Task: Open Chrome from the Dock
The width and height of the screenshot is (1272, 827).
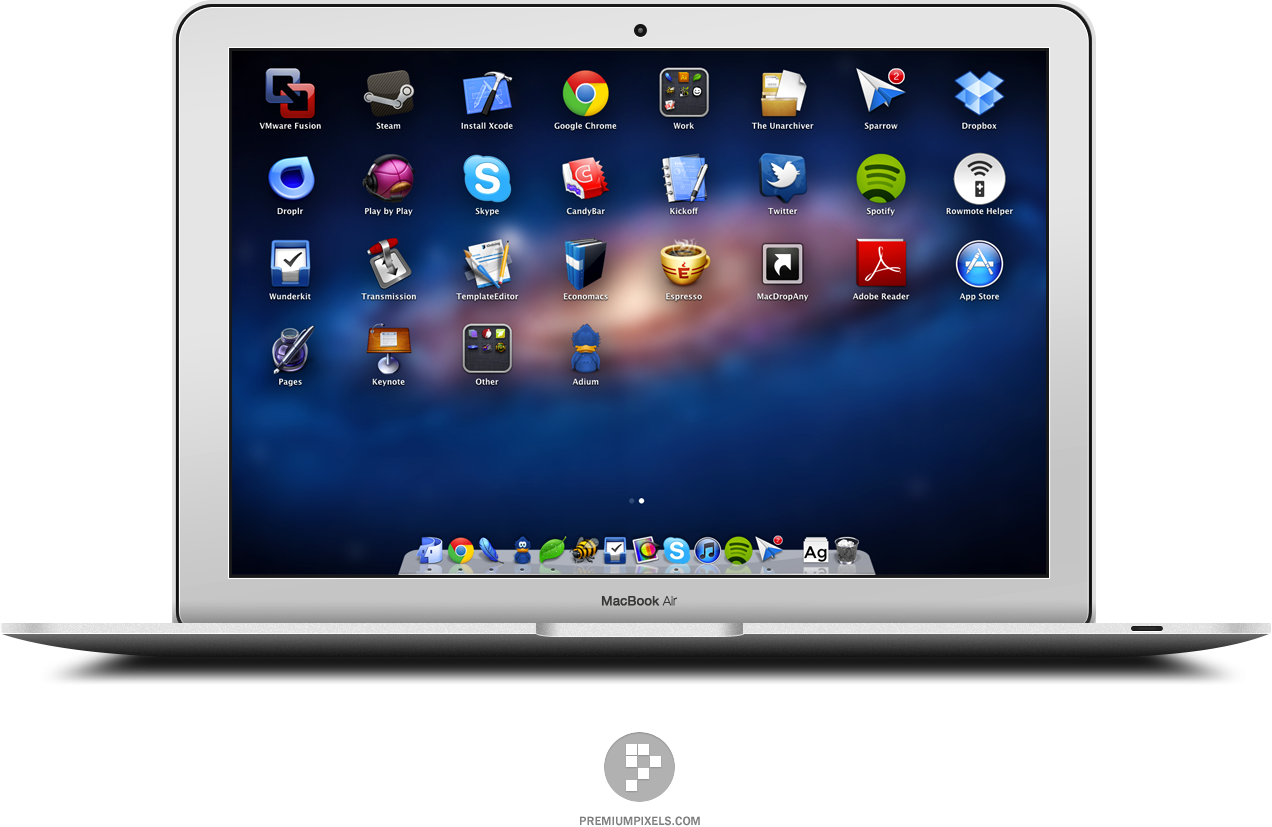Action: click(461, 550)
